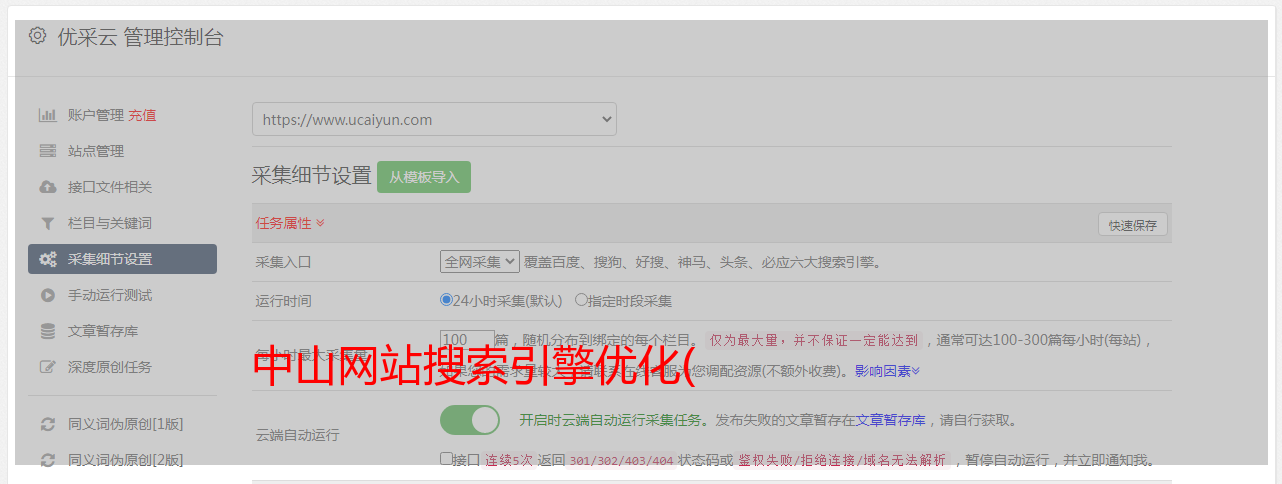Click the green 从模板导入 button
Image resolution: width=1282 pixels, height=484 pixels.
click(424, 177)
